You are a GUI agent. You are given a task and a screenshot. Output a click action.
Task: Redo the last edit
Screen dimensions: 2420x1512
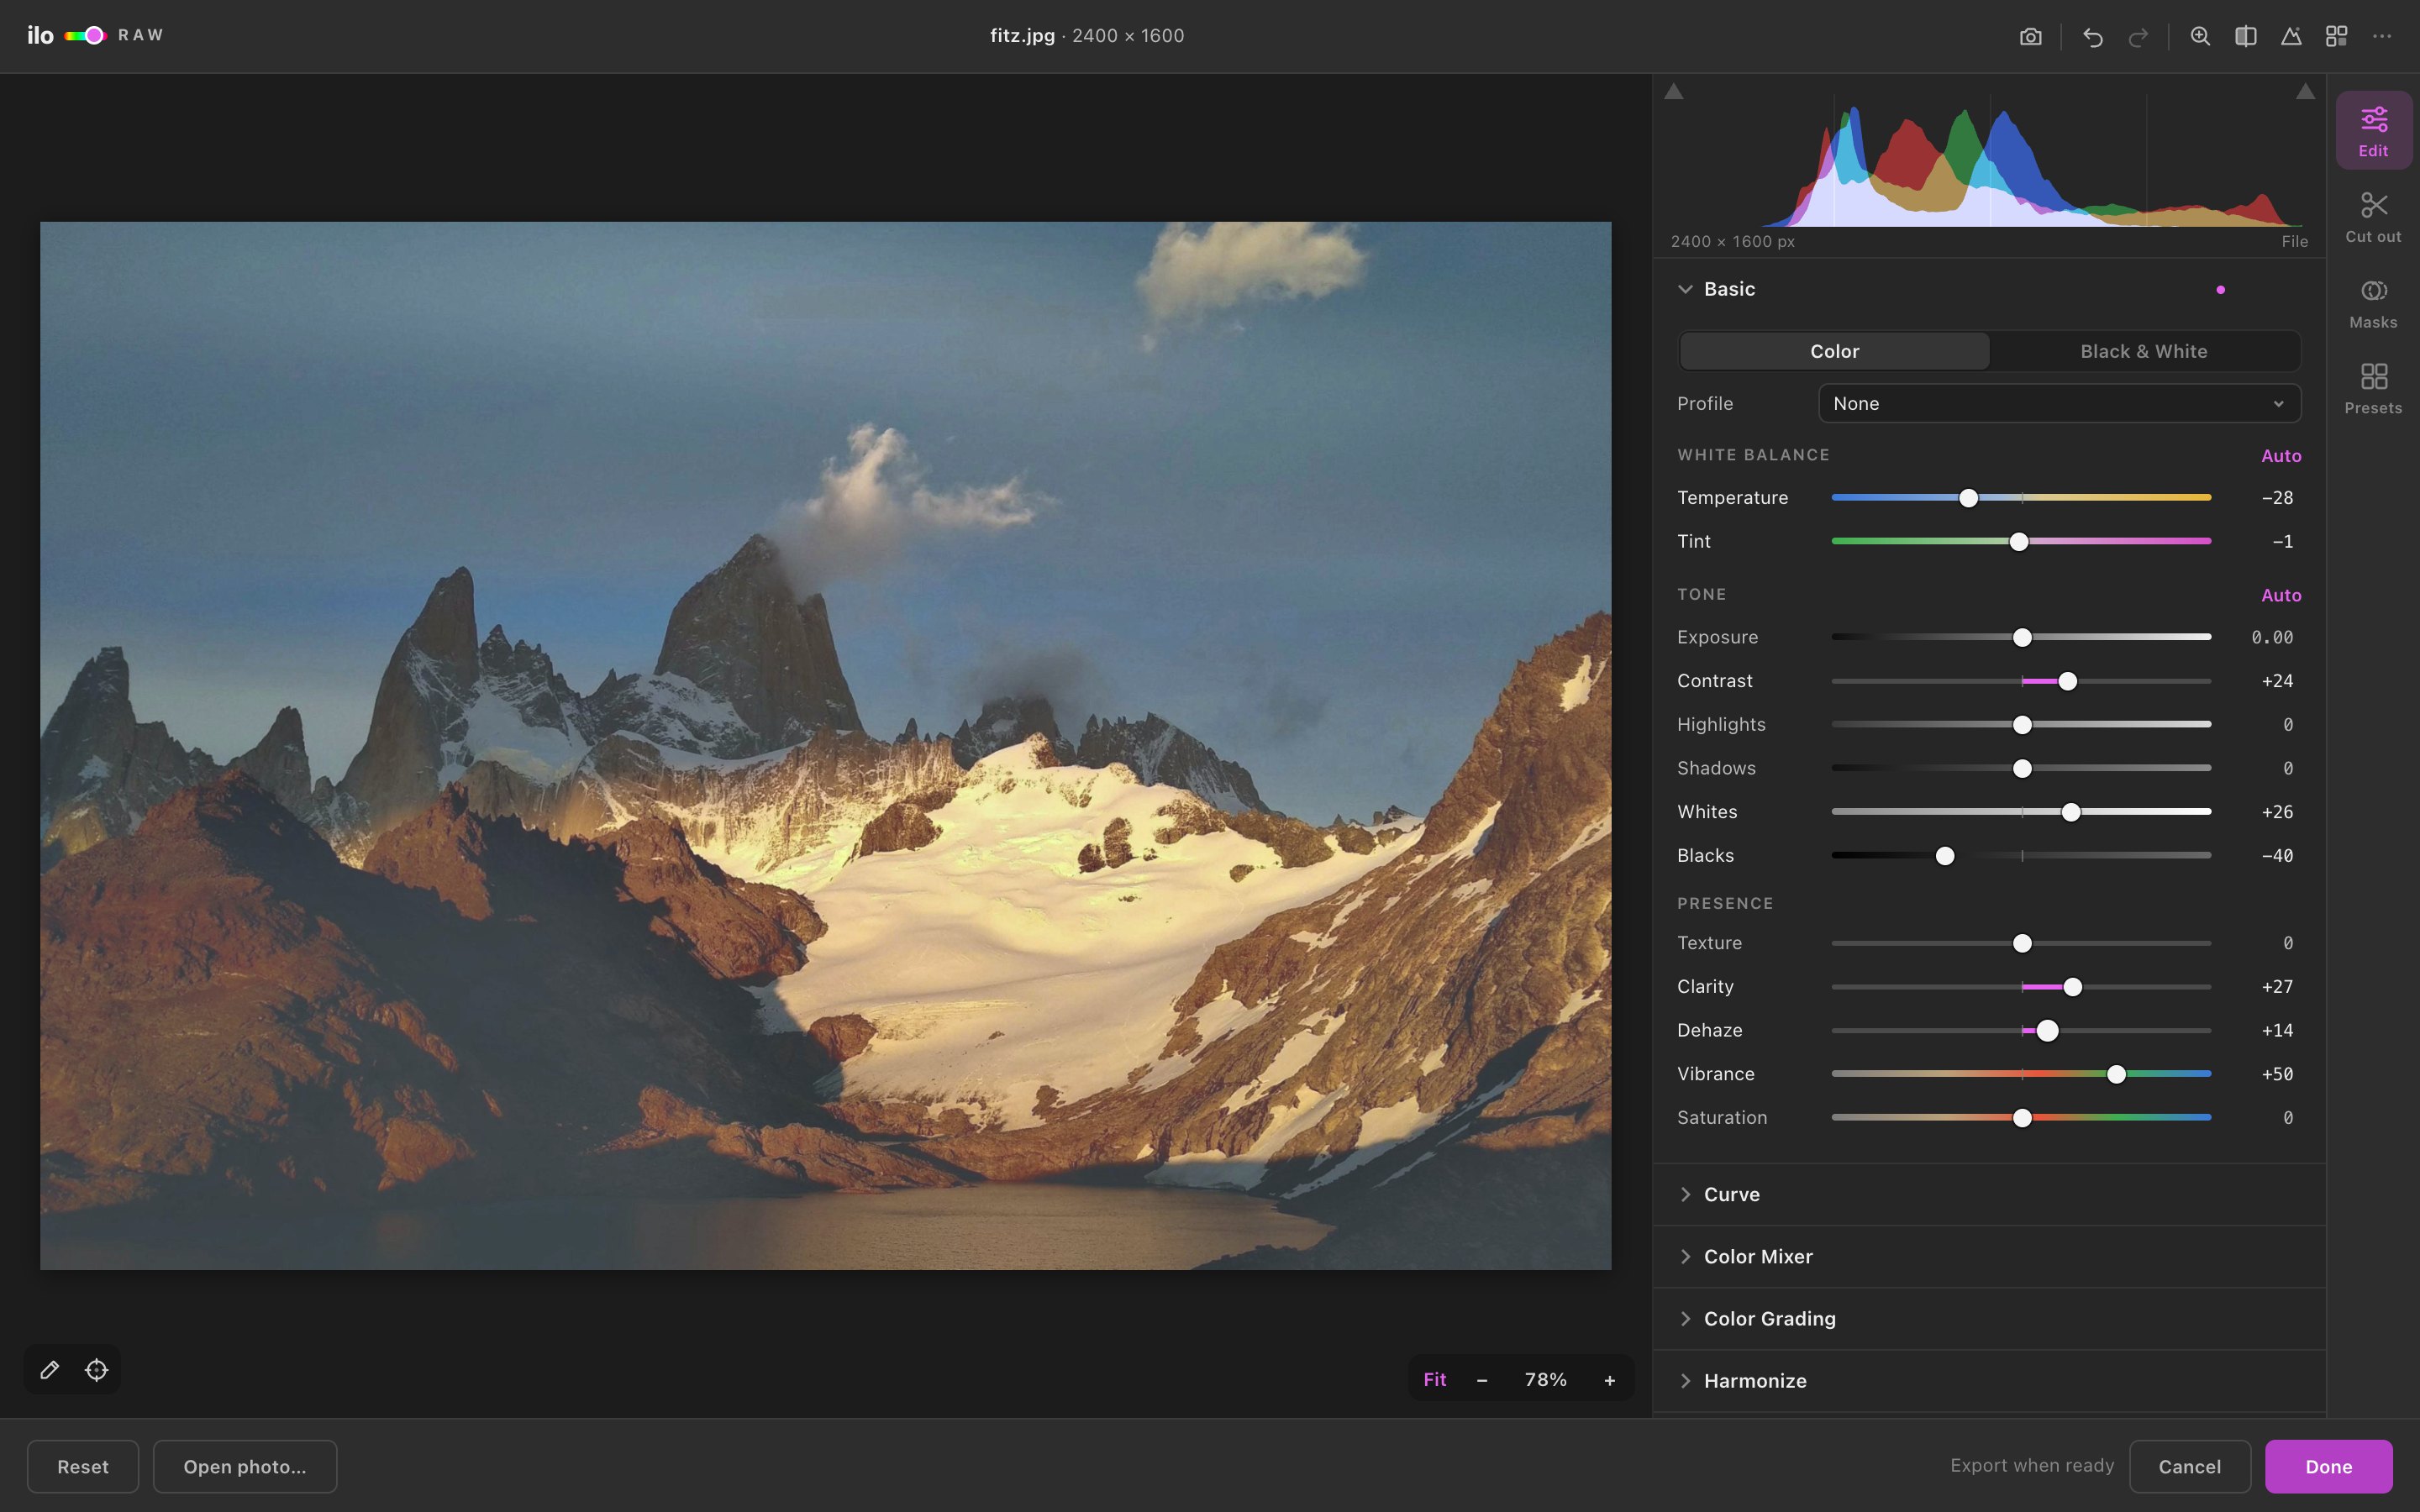(2138, 37)
